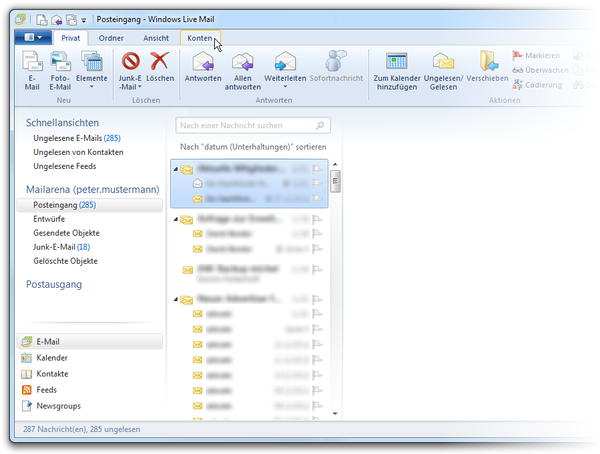Click the scroll down arrow in message list

point(335,413)
